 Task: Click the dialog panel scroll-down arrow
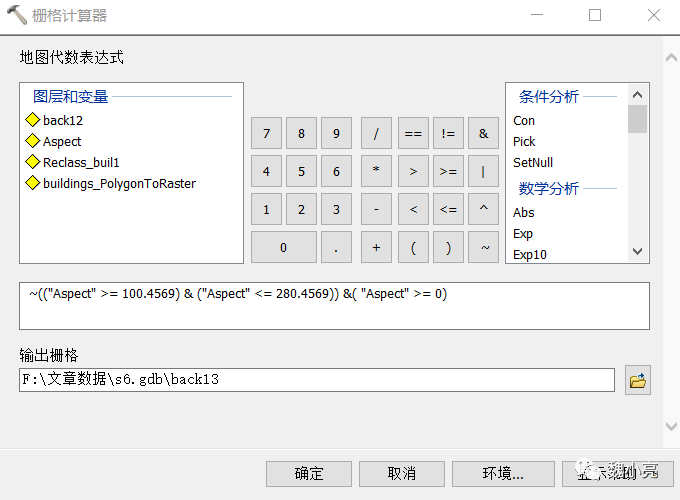point(671,427)
